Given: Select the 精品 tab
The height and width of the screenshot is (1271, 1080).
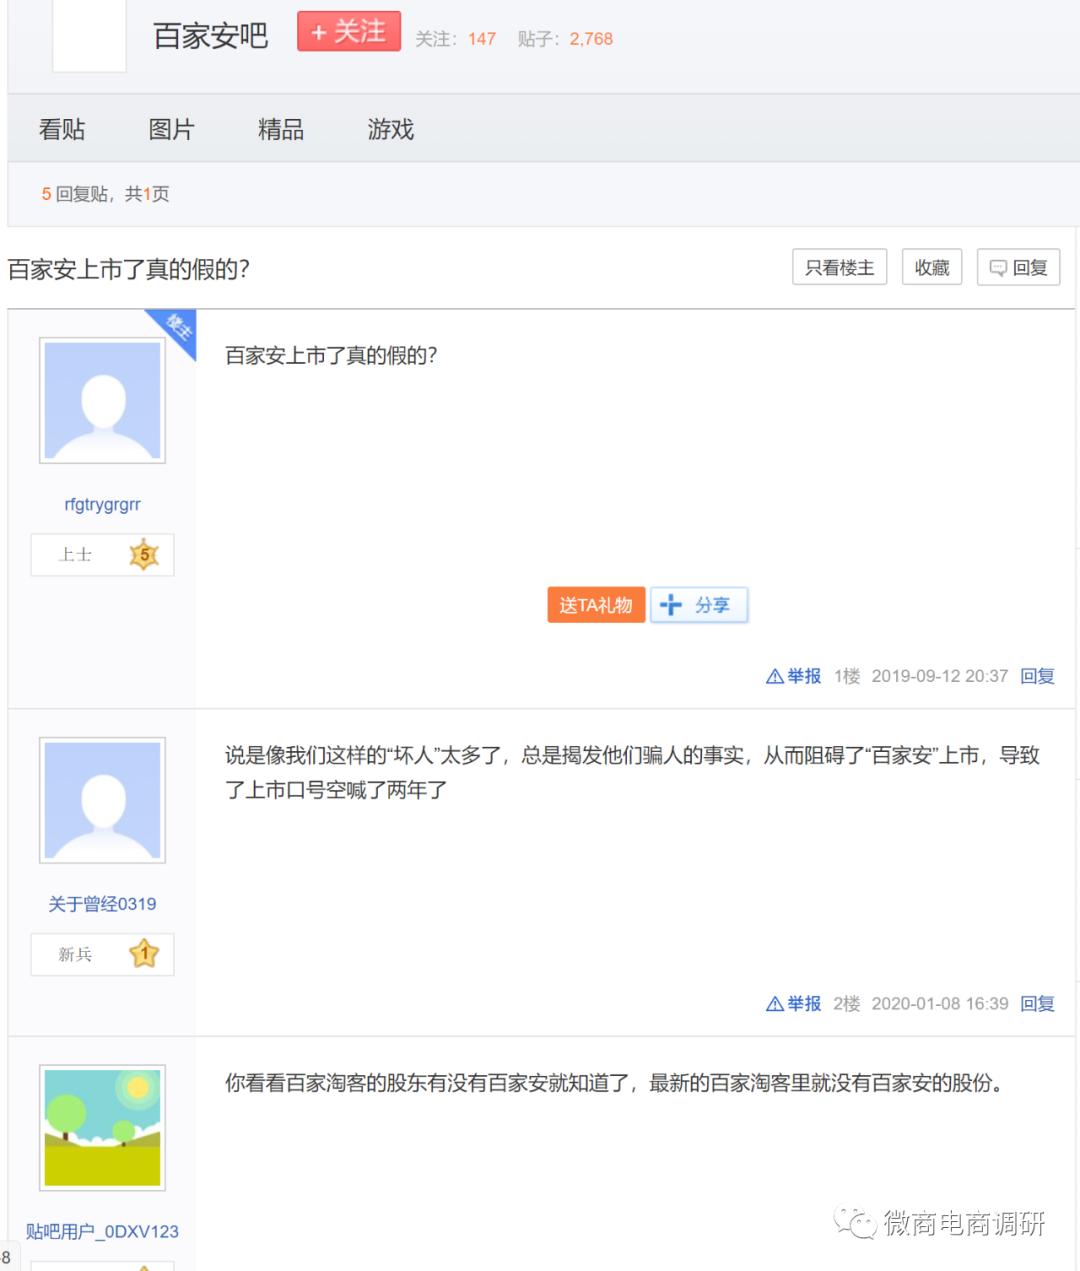Looking at the screenshot, I should tap(280, 129).
